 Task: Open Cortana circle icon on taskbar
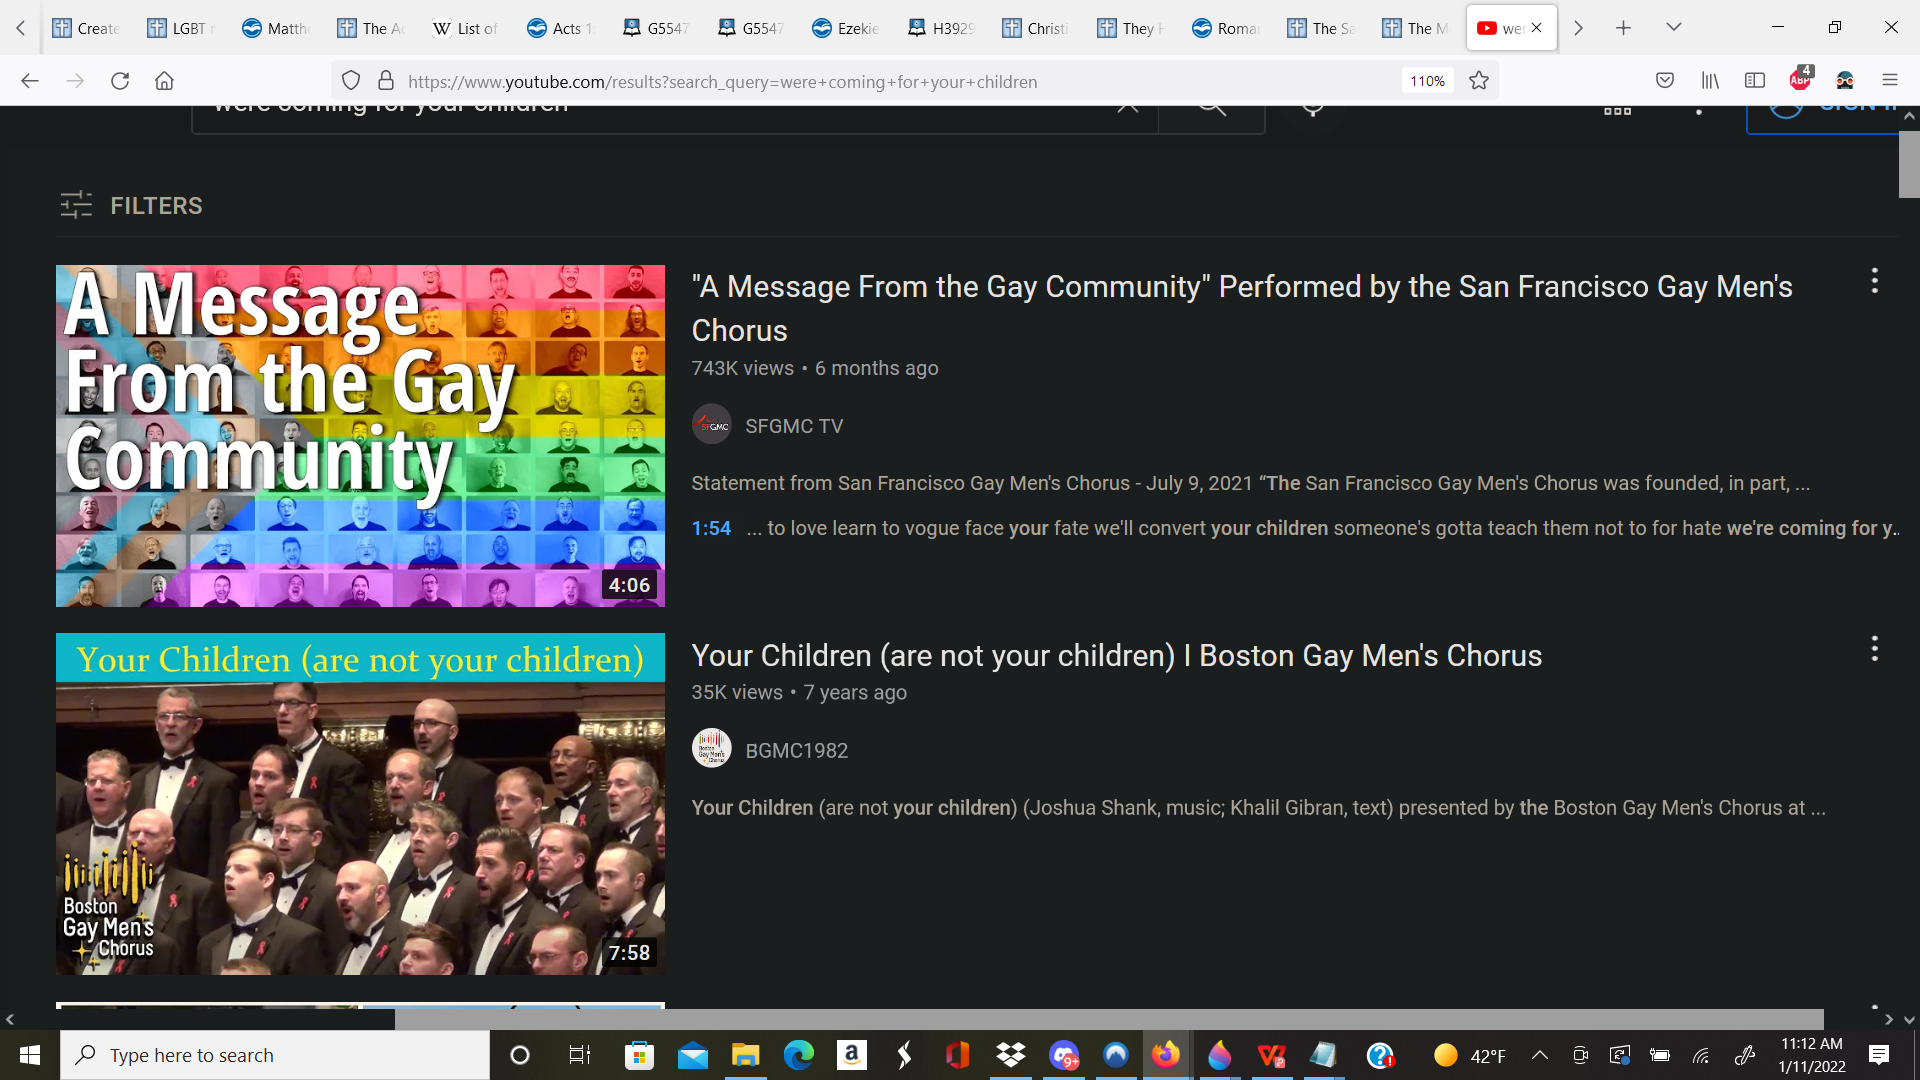tap(520, 1055)
